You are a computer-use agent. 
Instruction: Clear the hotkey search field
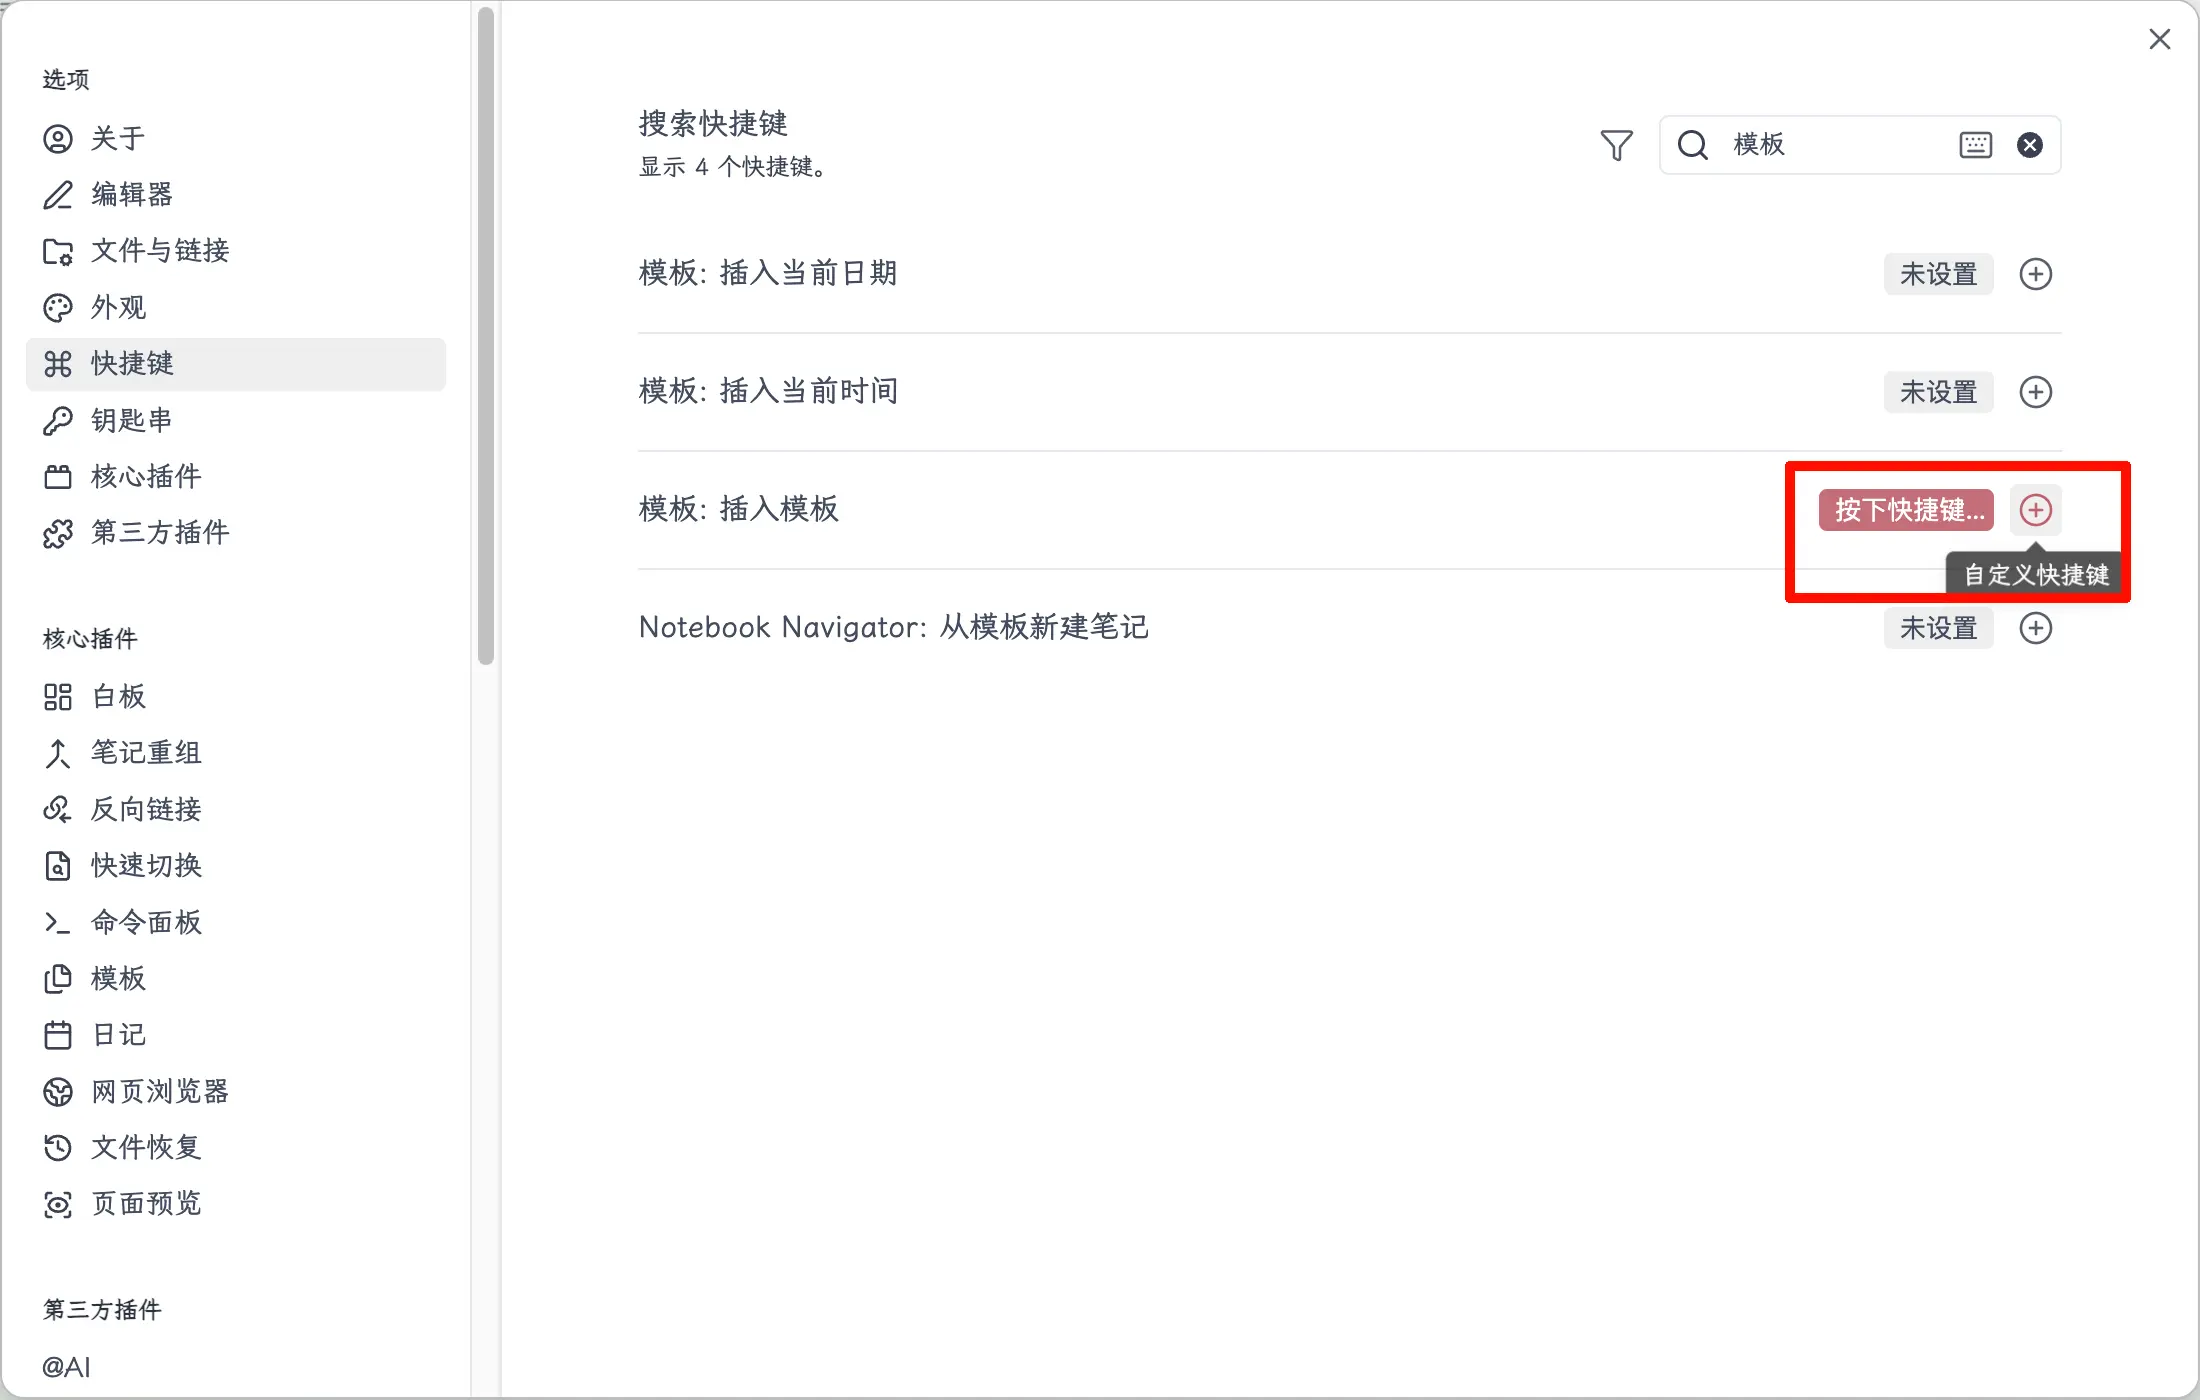click(x=2029, y=145)
